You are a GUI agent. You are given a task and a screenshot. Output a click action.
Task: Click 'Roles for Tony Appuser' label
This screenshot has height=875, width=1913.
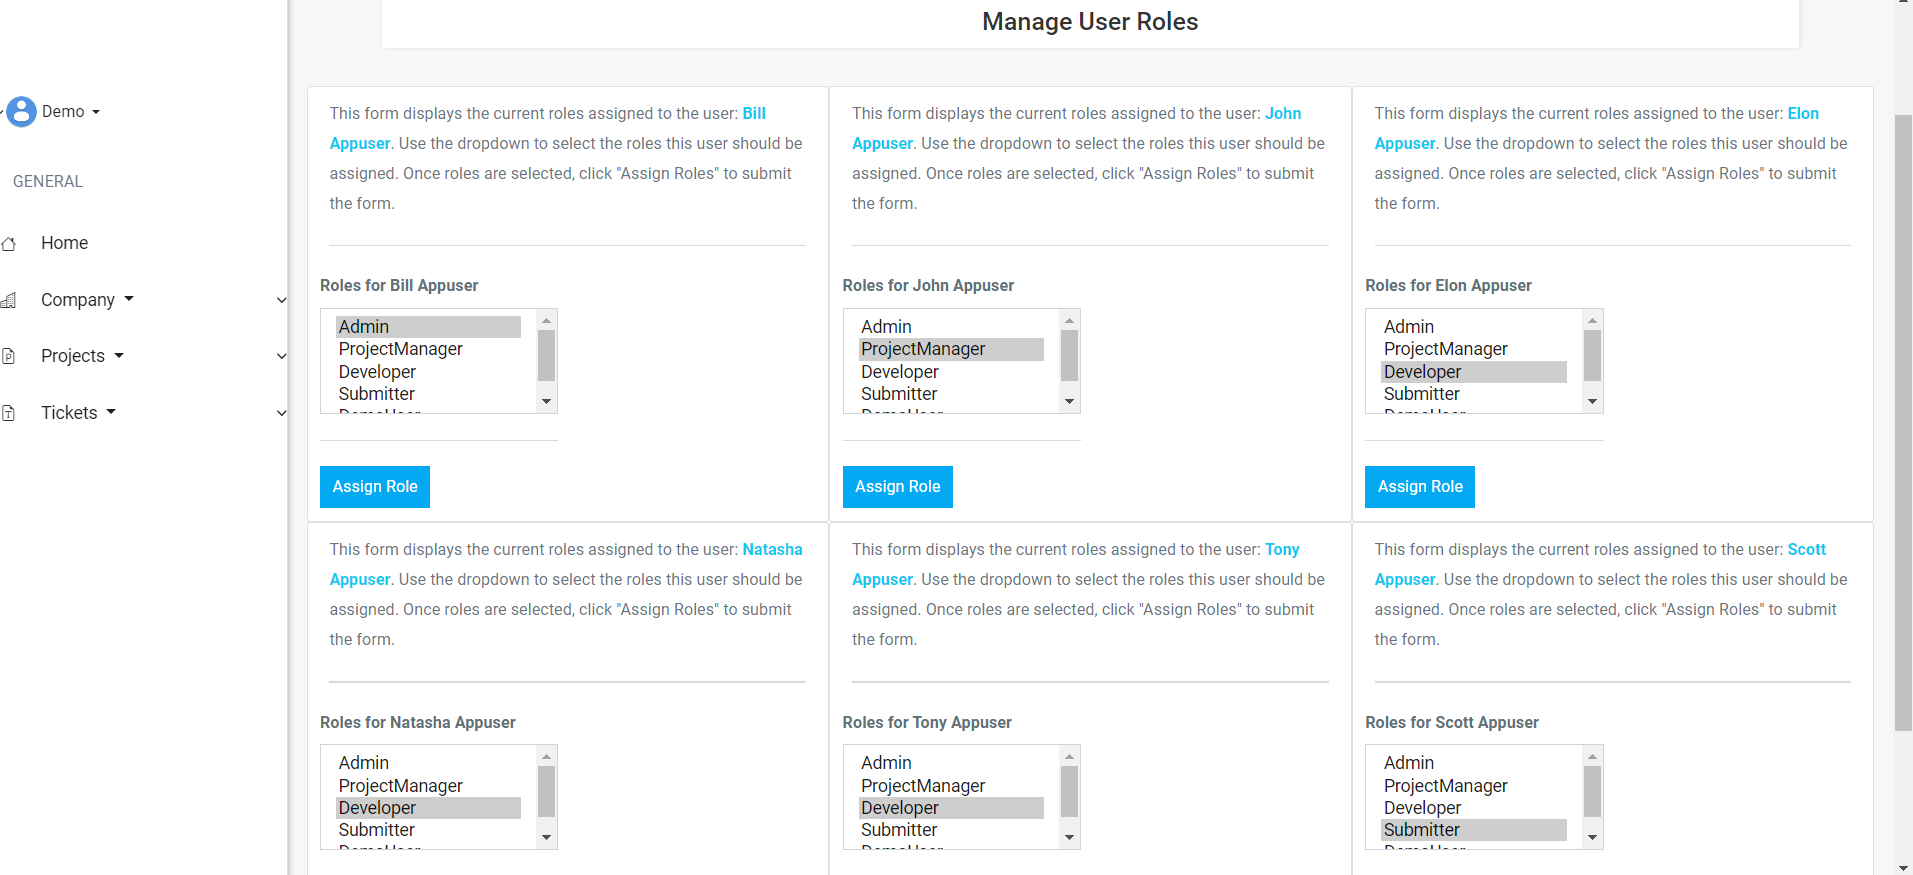[927, 723]
